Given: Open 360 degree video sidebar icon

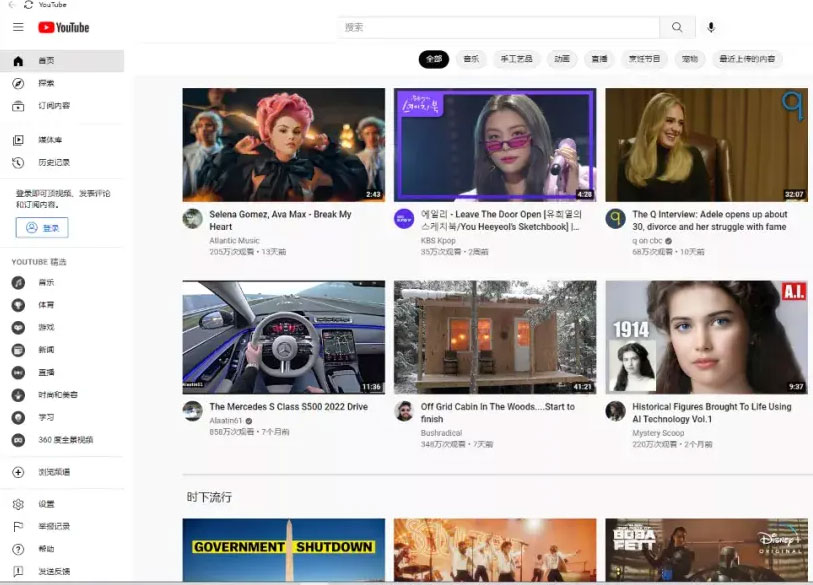Looking at the screenshot, I should [18, 440].
